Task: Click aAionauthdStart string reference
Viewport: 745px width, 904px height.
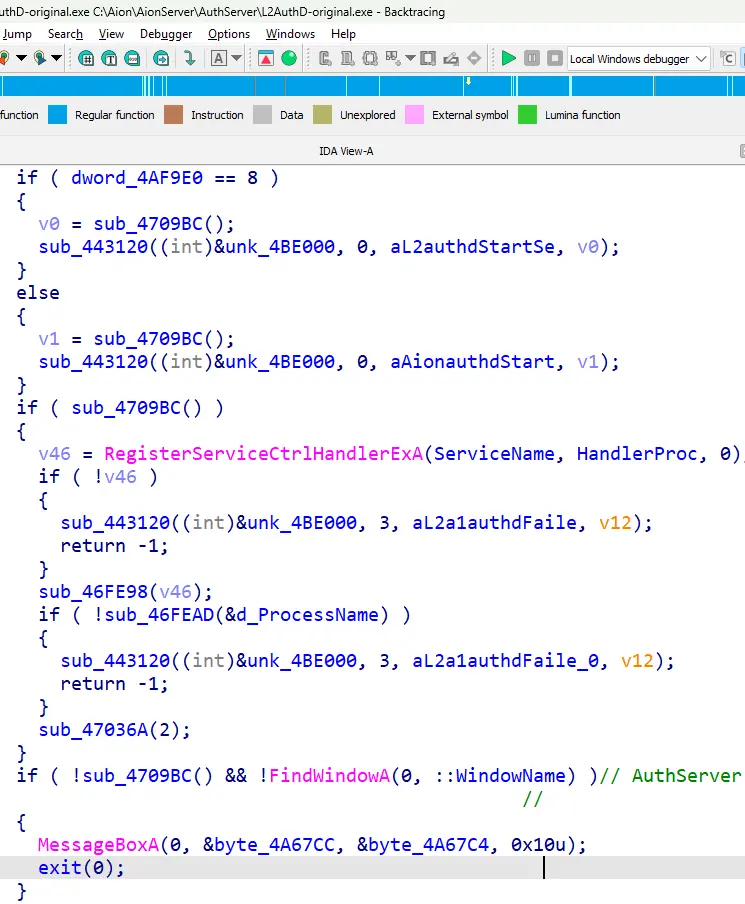Action: pos(473,361)
